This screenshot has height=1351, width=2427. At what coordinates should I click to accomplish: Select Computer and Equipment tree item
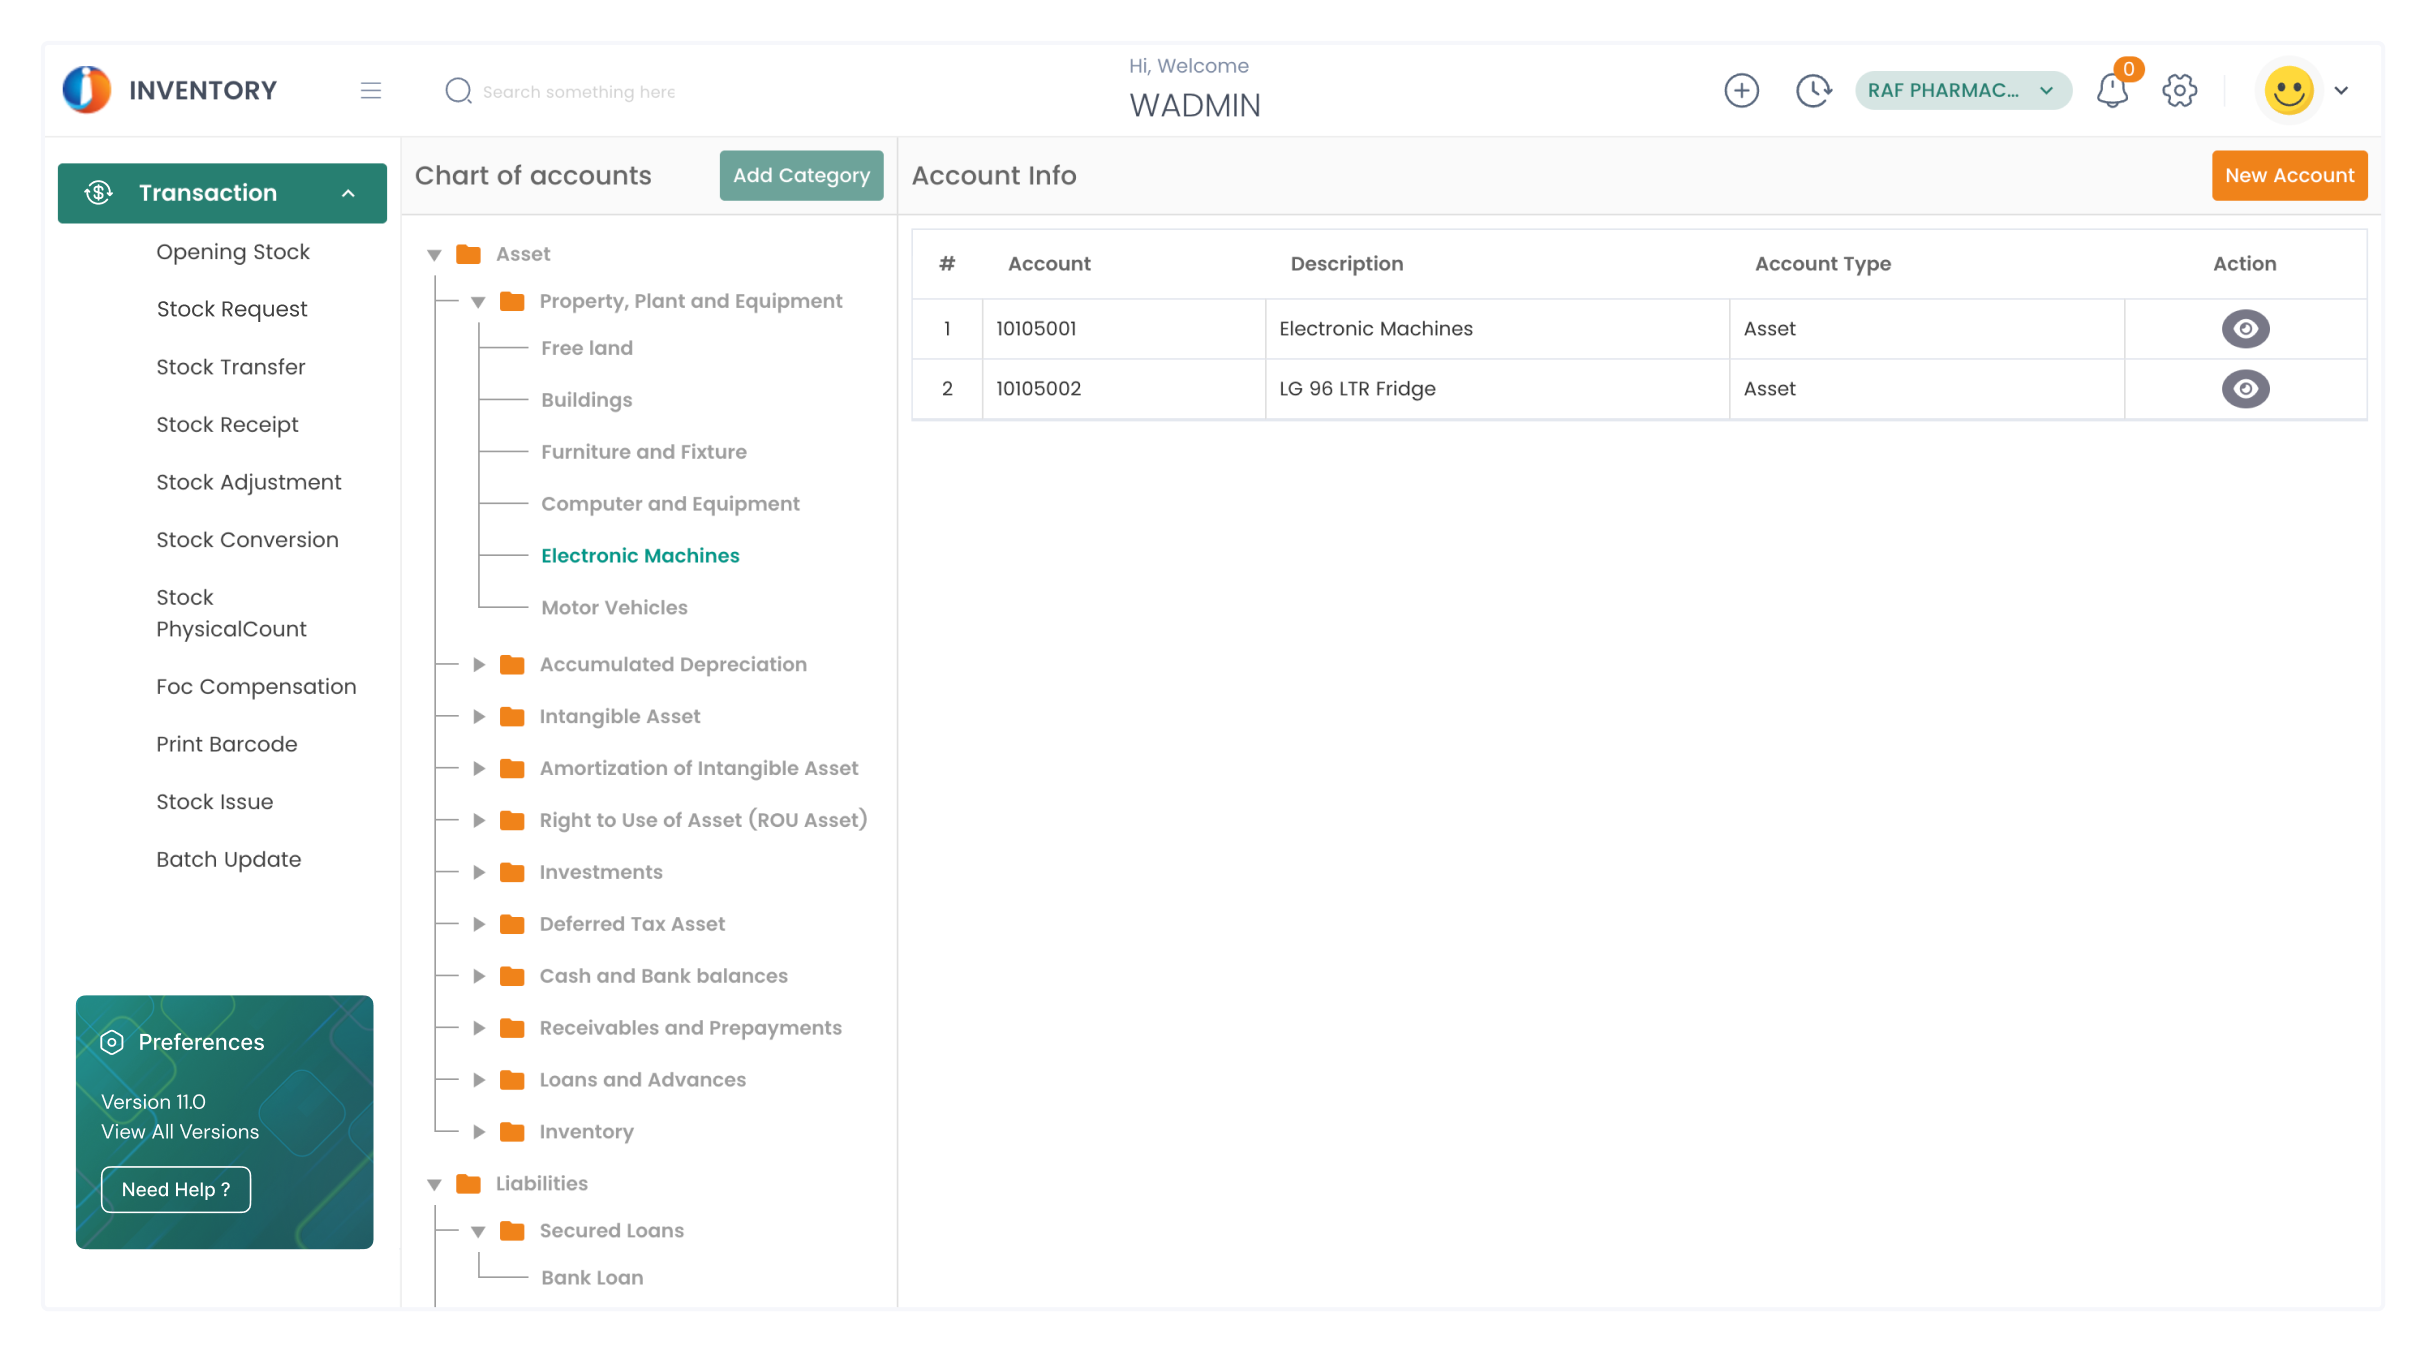pyautogui.click(x=670, y=504)
